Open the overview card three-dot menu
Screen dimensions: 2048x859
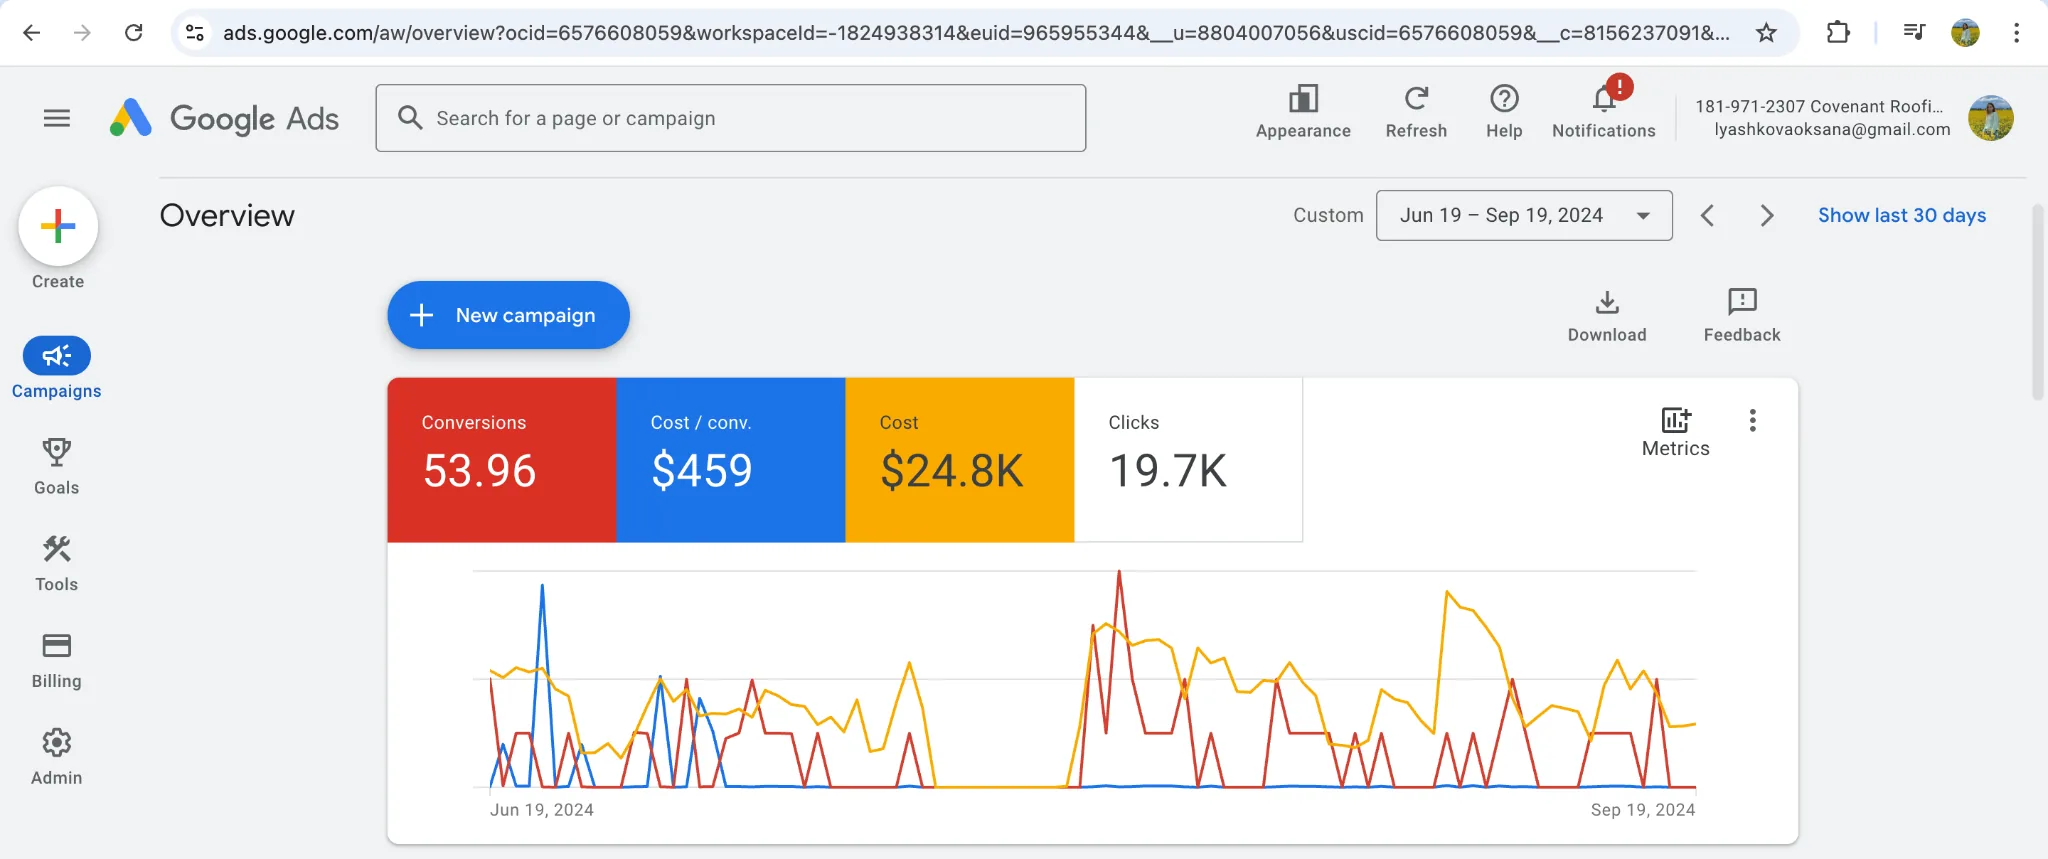pyautogui.click(x=1752, y=421)
